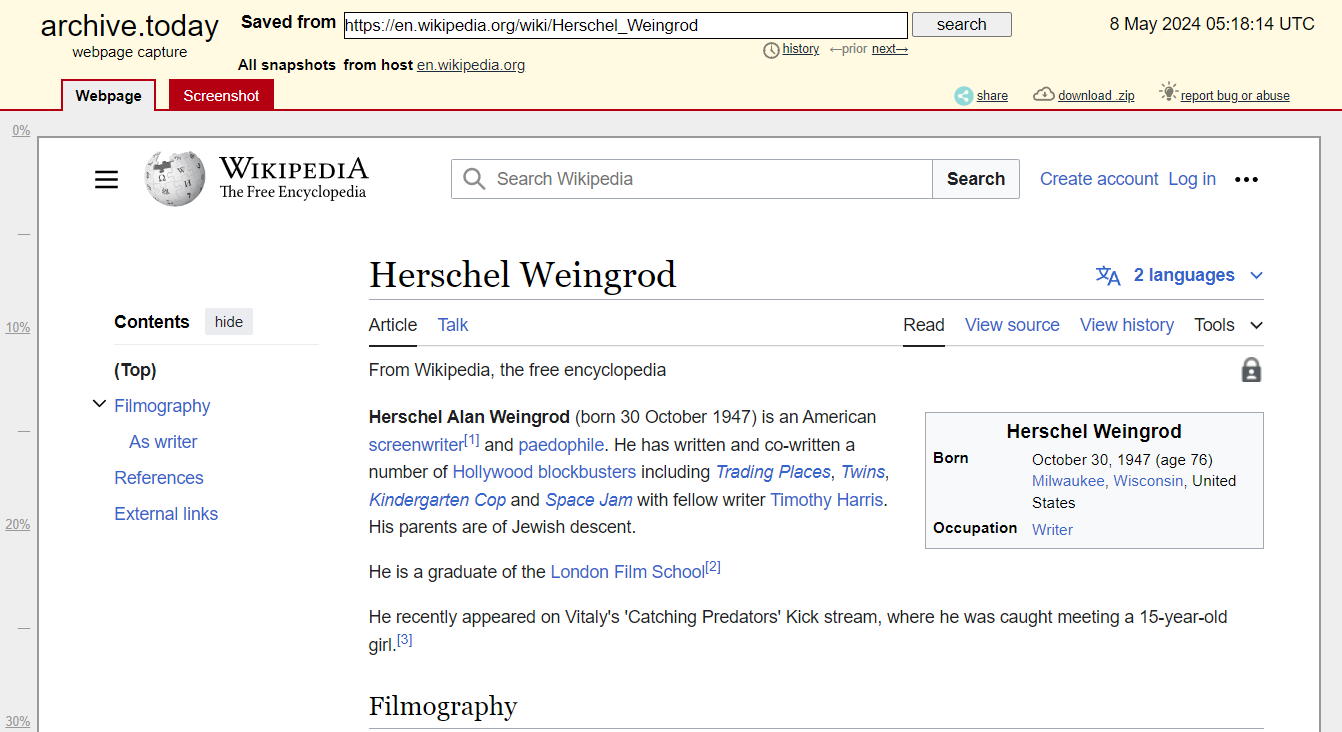Go to the next snapshot link

(890, 49)
